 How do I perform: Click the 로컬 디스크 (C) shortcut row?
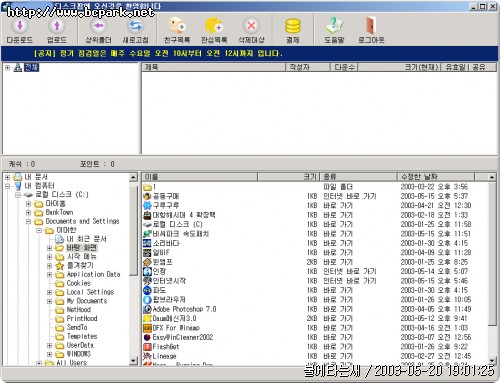[x=314, y=224]
